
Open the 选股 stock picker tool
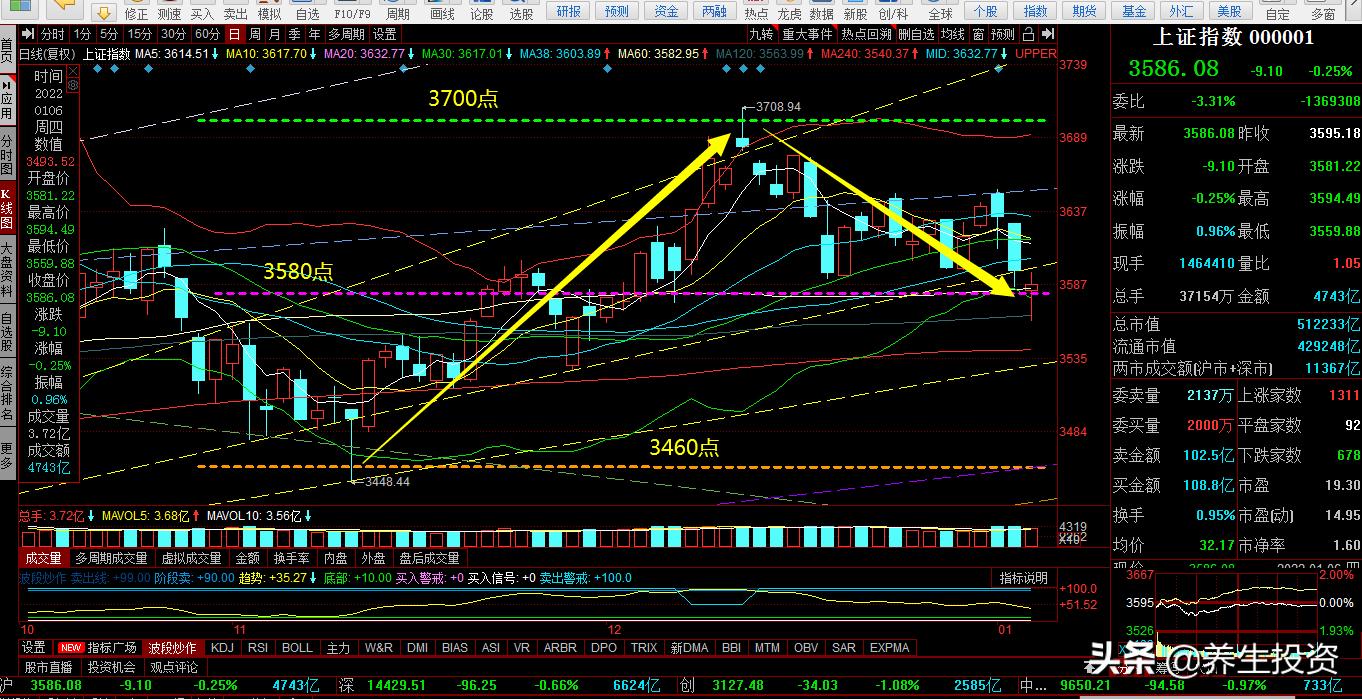(x=521, y=13)
